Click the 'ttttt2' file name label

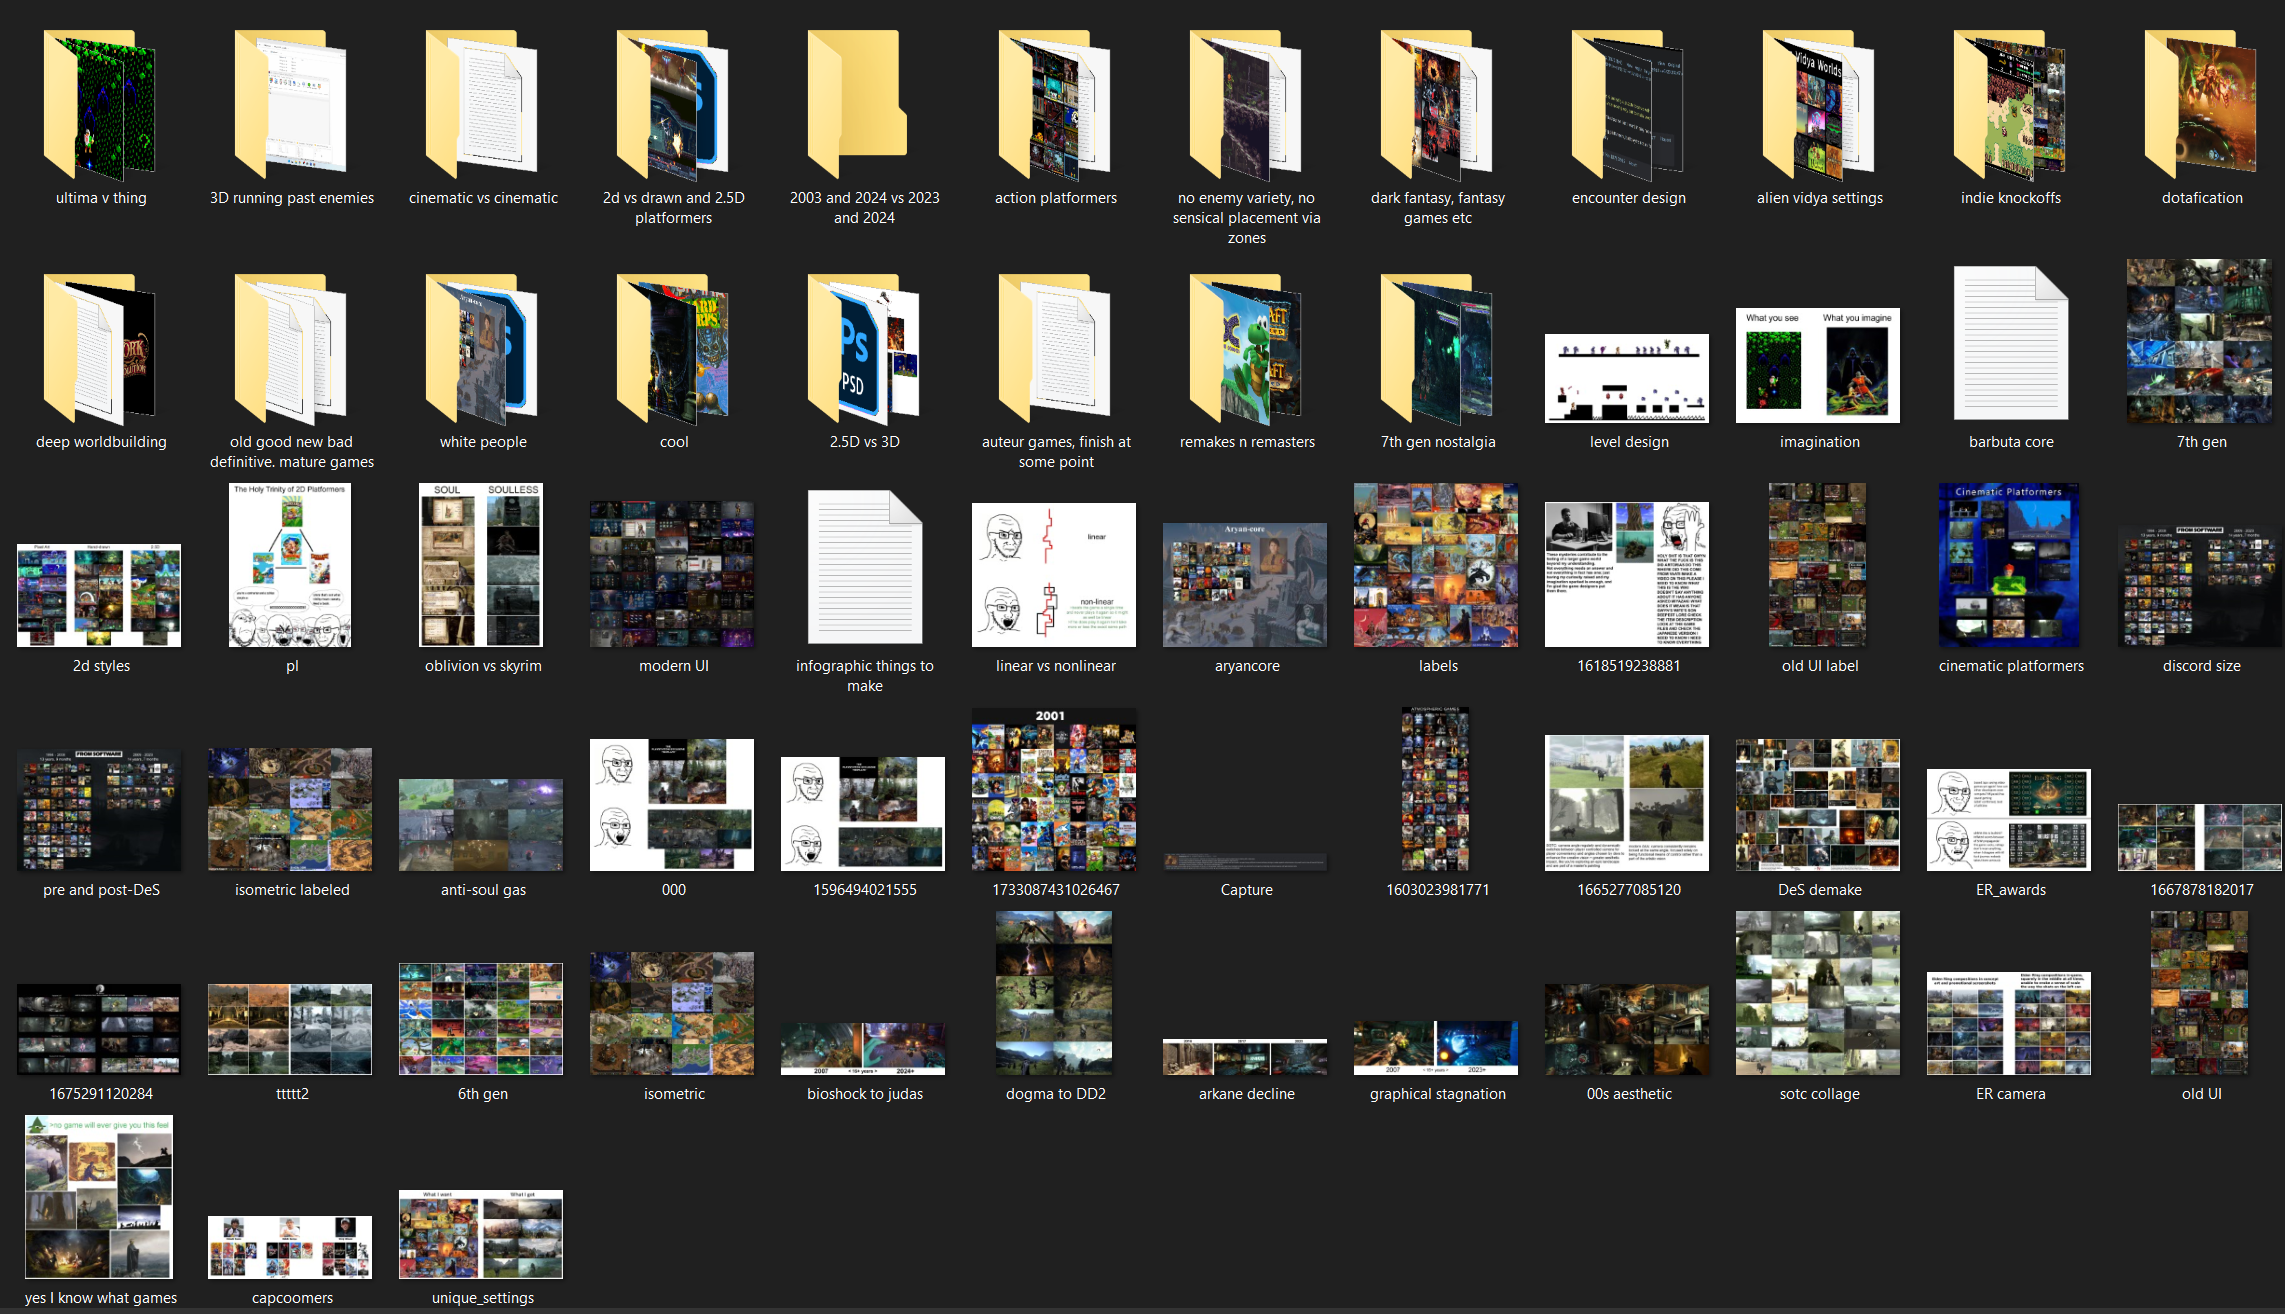(x=292, y=1094)
